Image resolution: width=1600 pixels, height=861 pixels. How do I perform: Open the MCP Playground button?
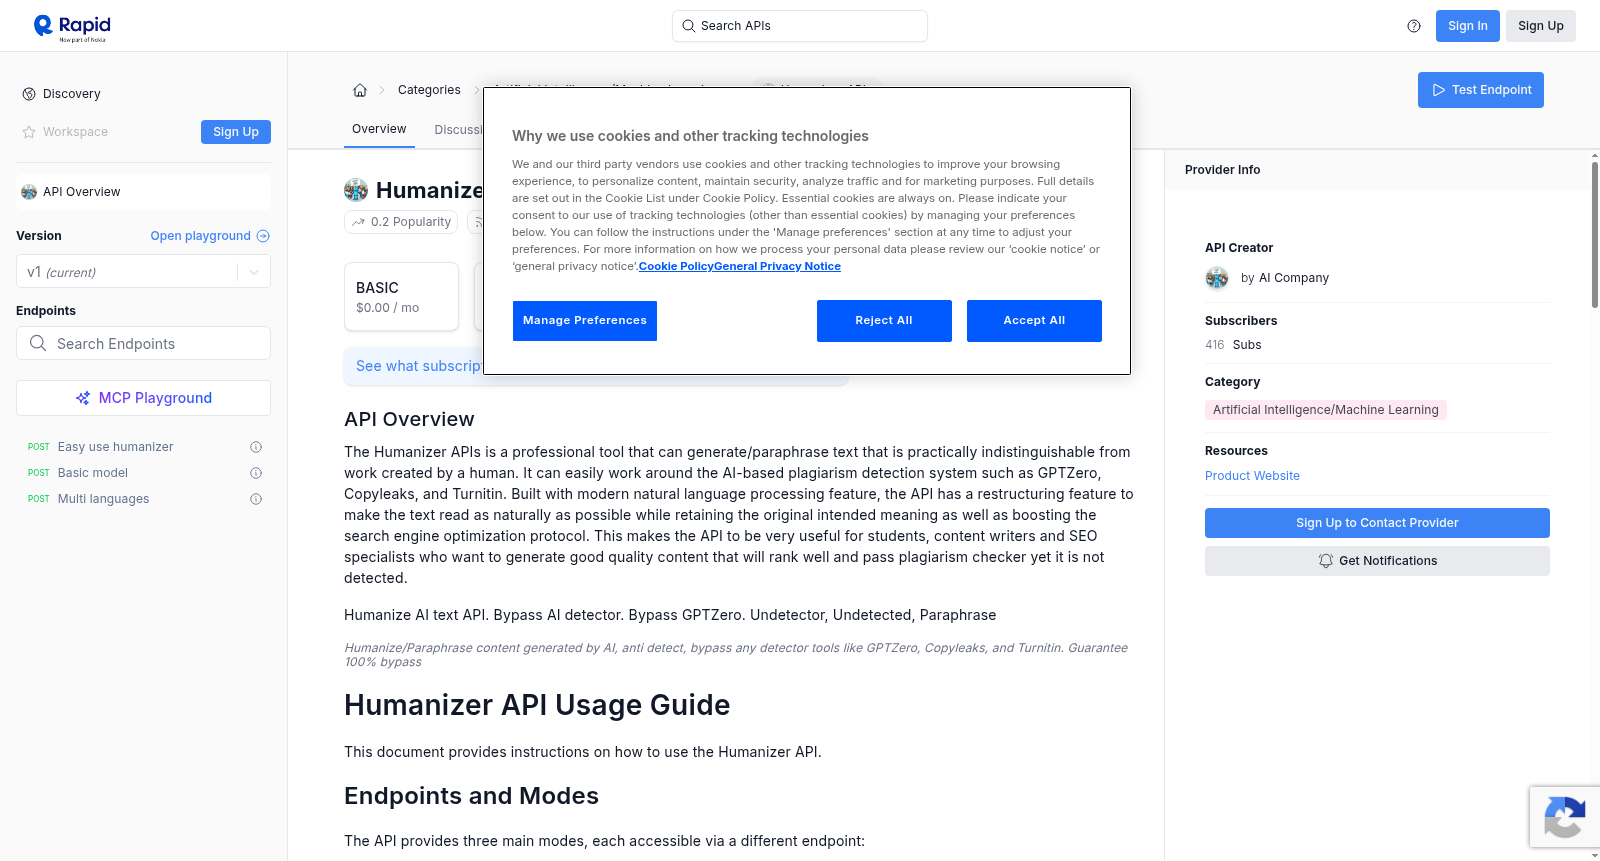coord(143,398)
